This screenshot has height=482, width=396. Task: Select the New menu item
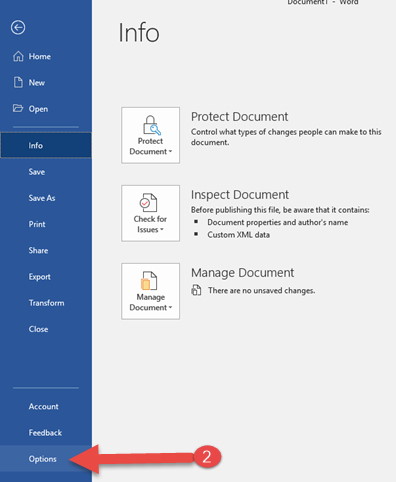(46, 83)
